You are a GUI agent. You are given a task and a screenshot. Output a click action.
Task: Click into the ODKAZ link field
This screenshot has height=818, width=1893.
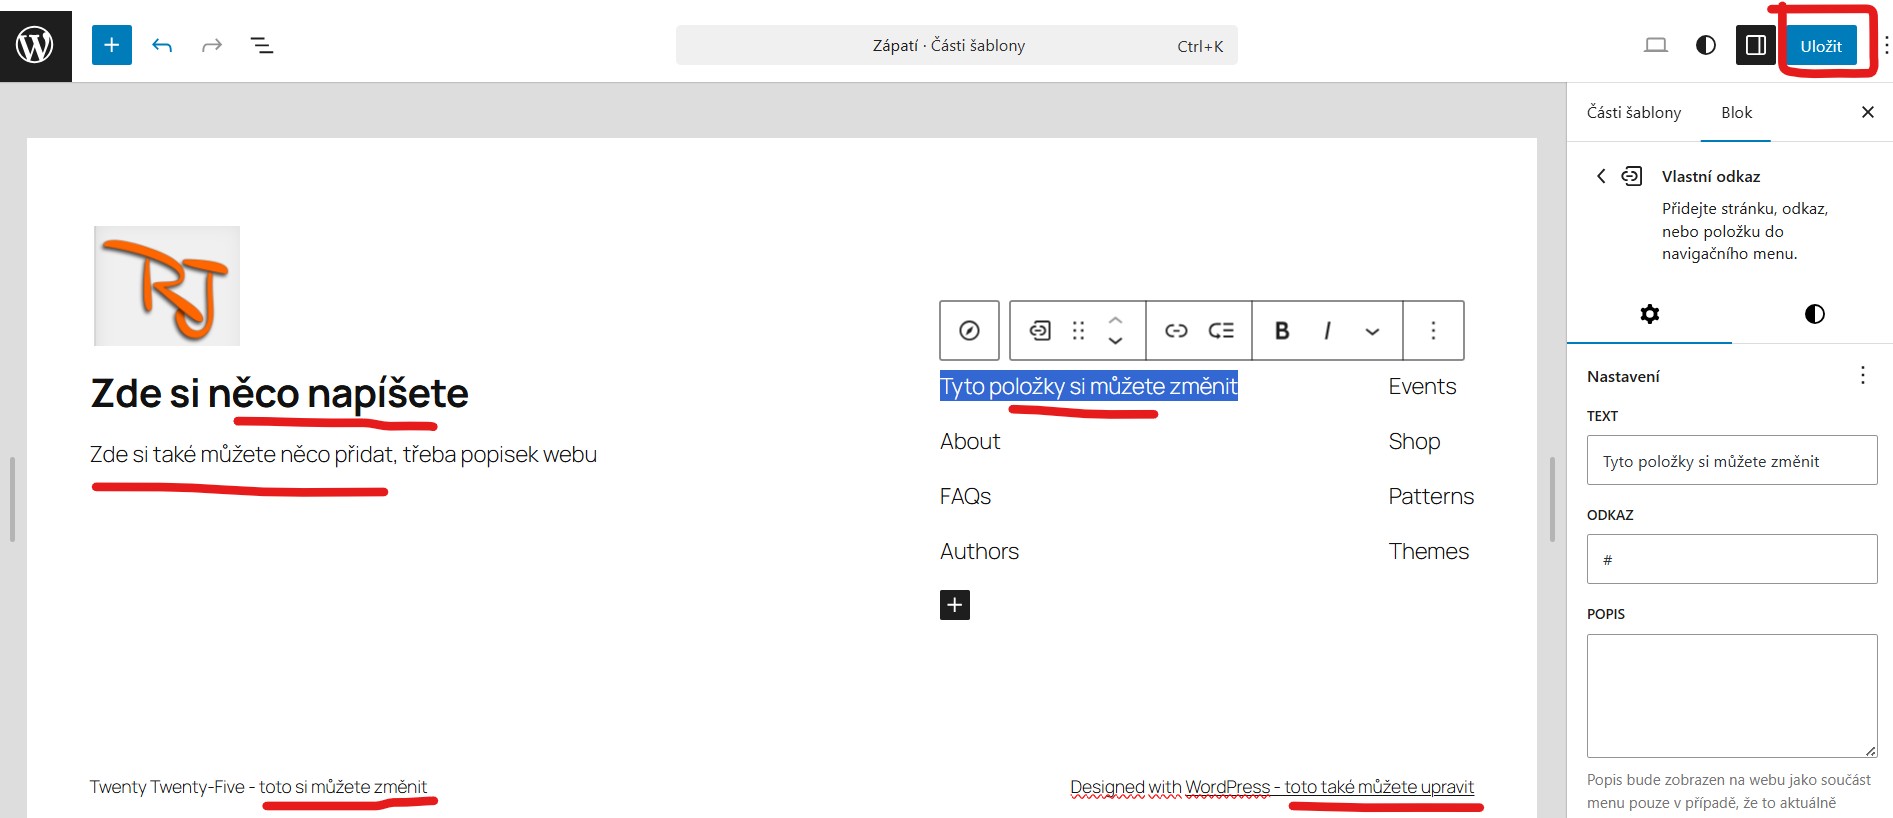(x=1731, y=559)
